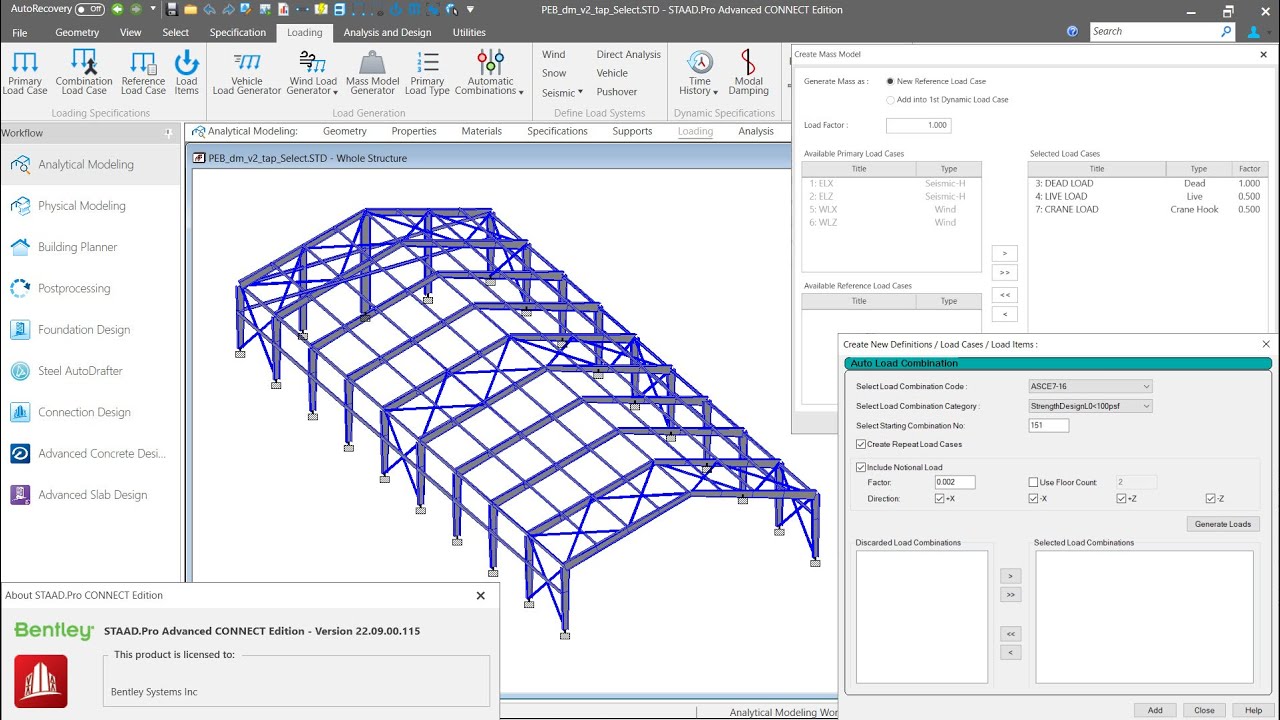This screenshot has width=1280, height=720.
Task: Open the Combination Load Case tool
Action: coord(83,72)
